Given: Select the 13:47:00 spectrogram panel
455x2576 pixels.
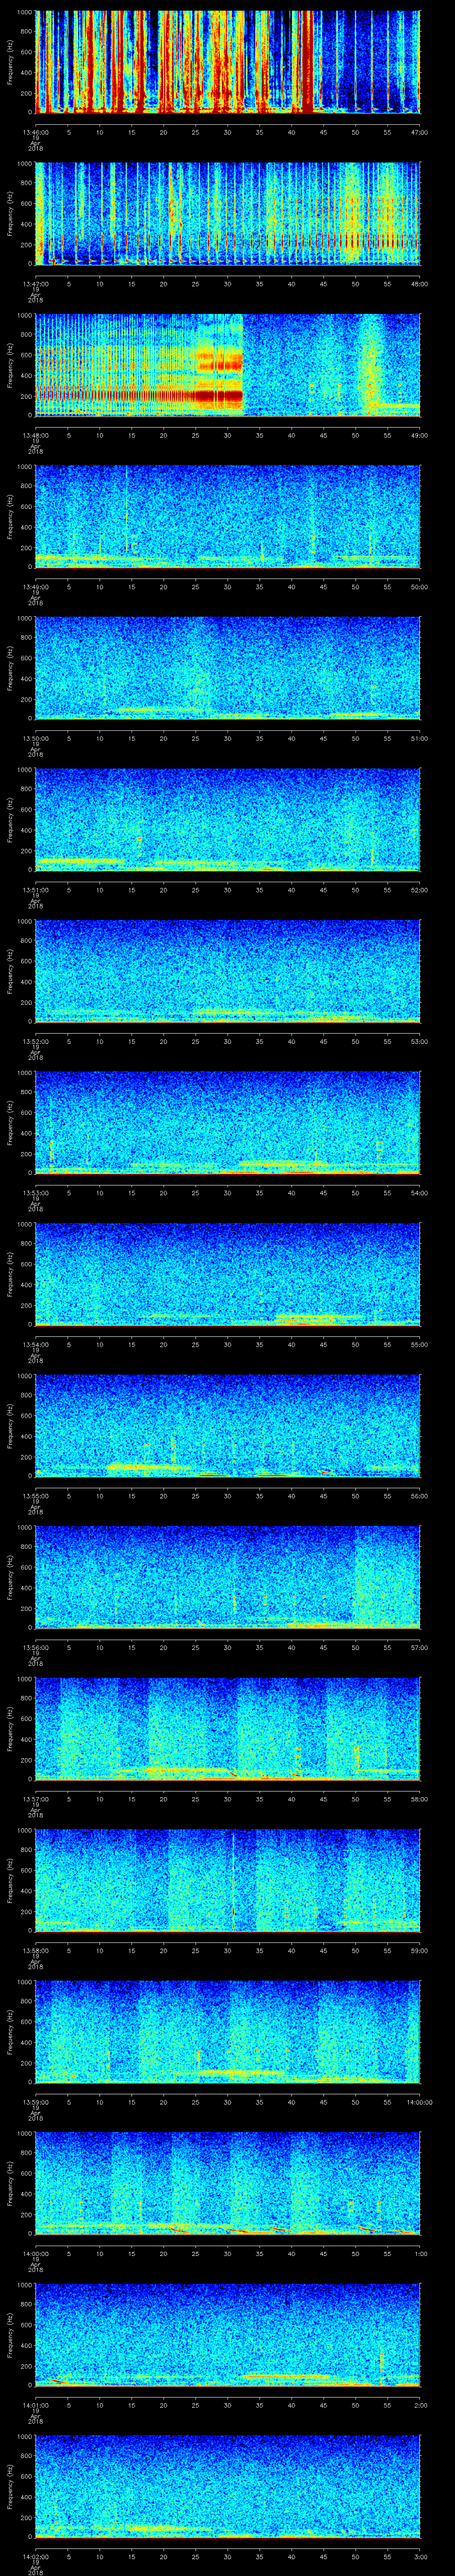Looking at the screenshot, I should point(227,214).
